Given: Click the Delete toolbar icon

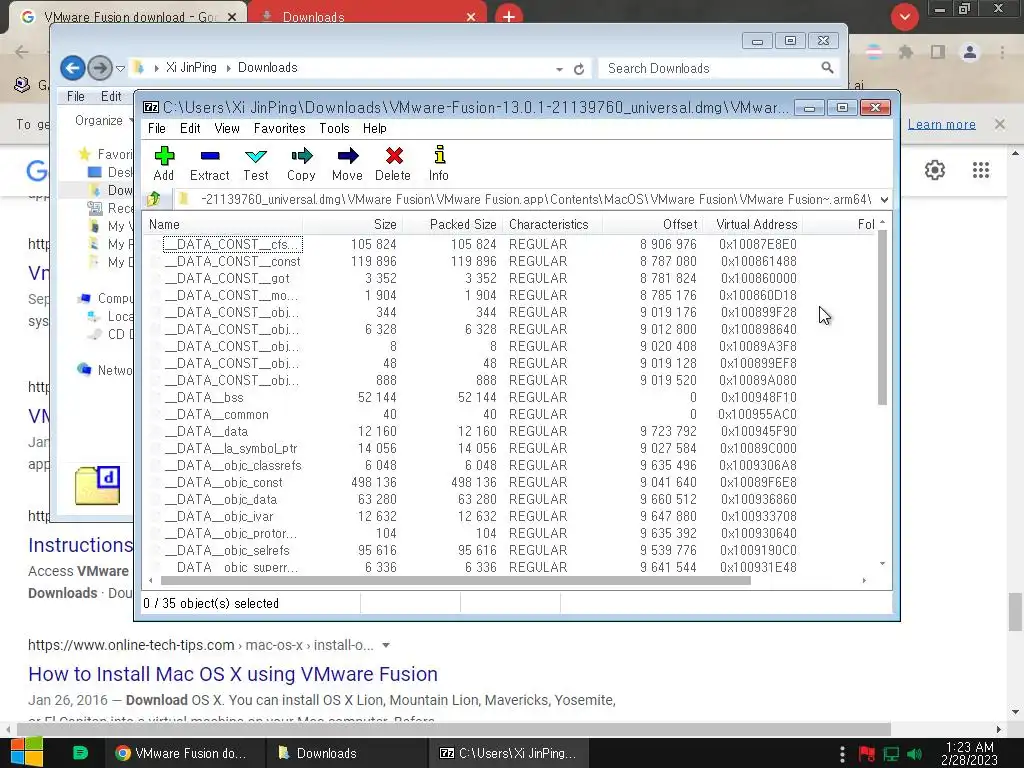Looking at the screenshot, I should [x=392, y=163].
